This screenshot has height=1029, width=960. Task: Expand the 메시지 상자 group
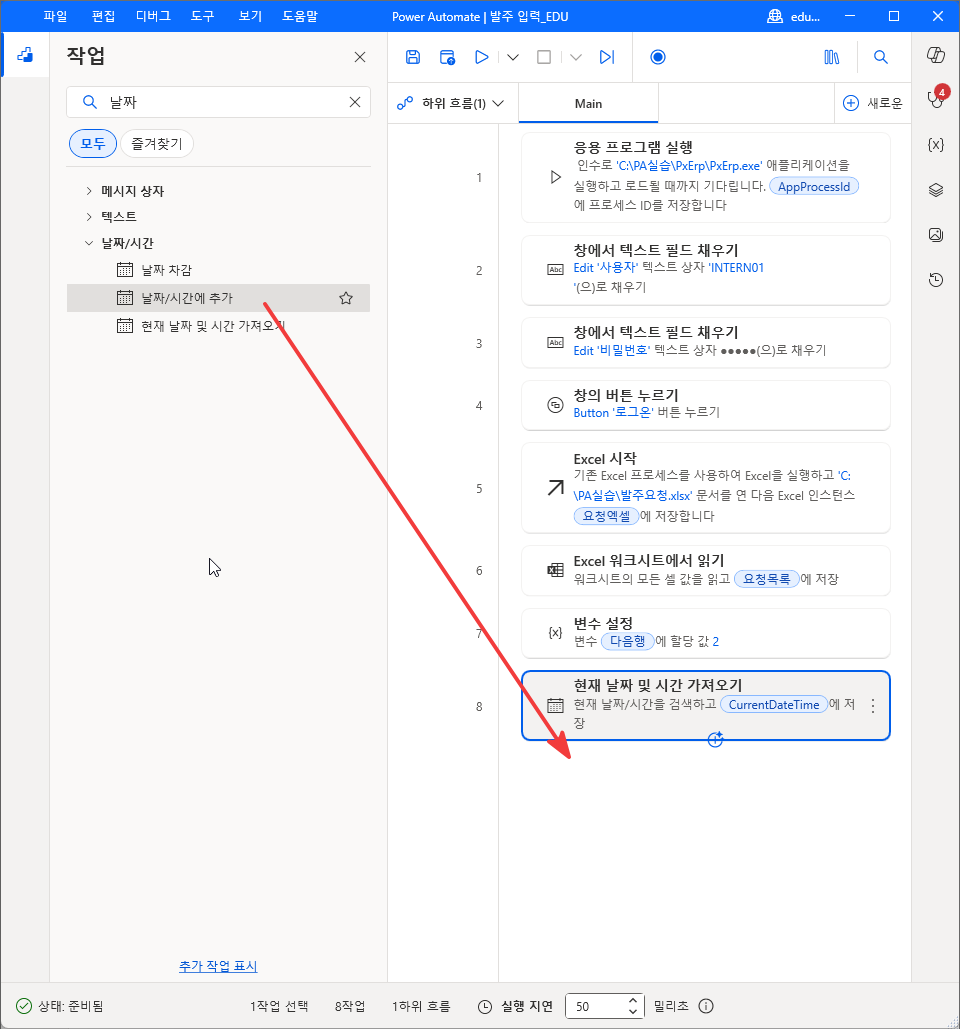point(89,191)
